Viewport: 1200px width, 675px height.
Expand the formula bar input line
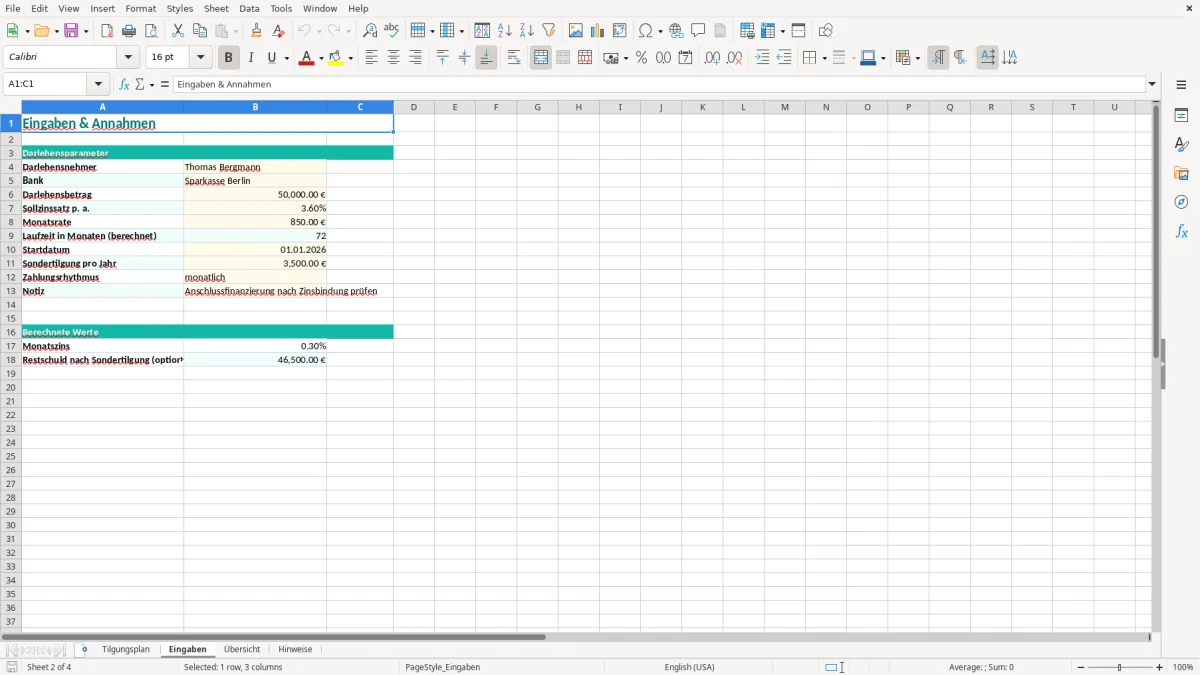pyautogui.click(x=1152, y=85)
